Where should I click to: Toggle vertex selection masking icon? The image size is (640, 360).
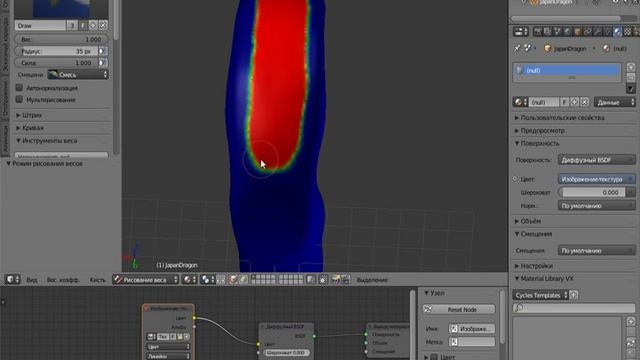coord(243,280)
